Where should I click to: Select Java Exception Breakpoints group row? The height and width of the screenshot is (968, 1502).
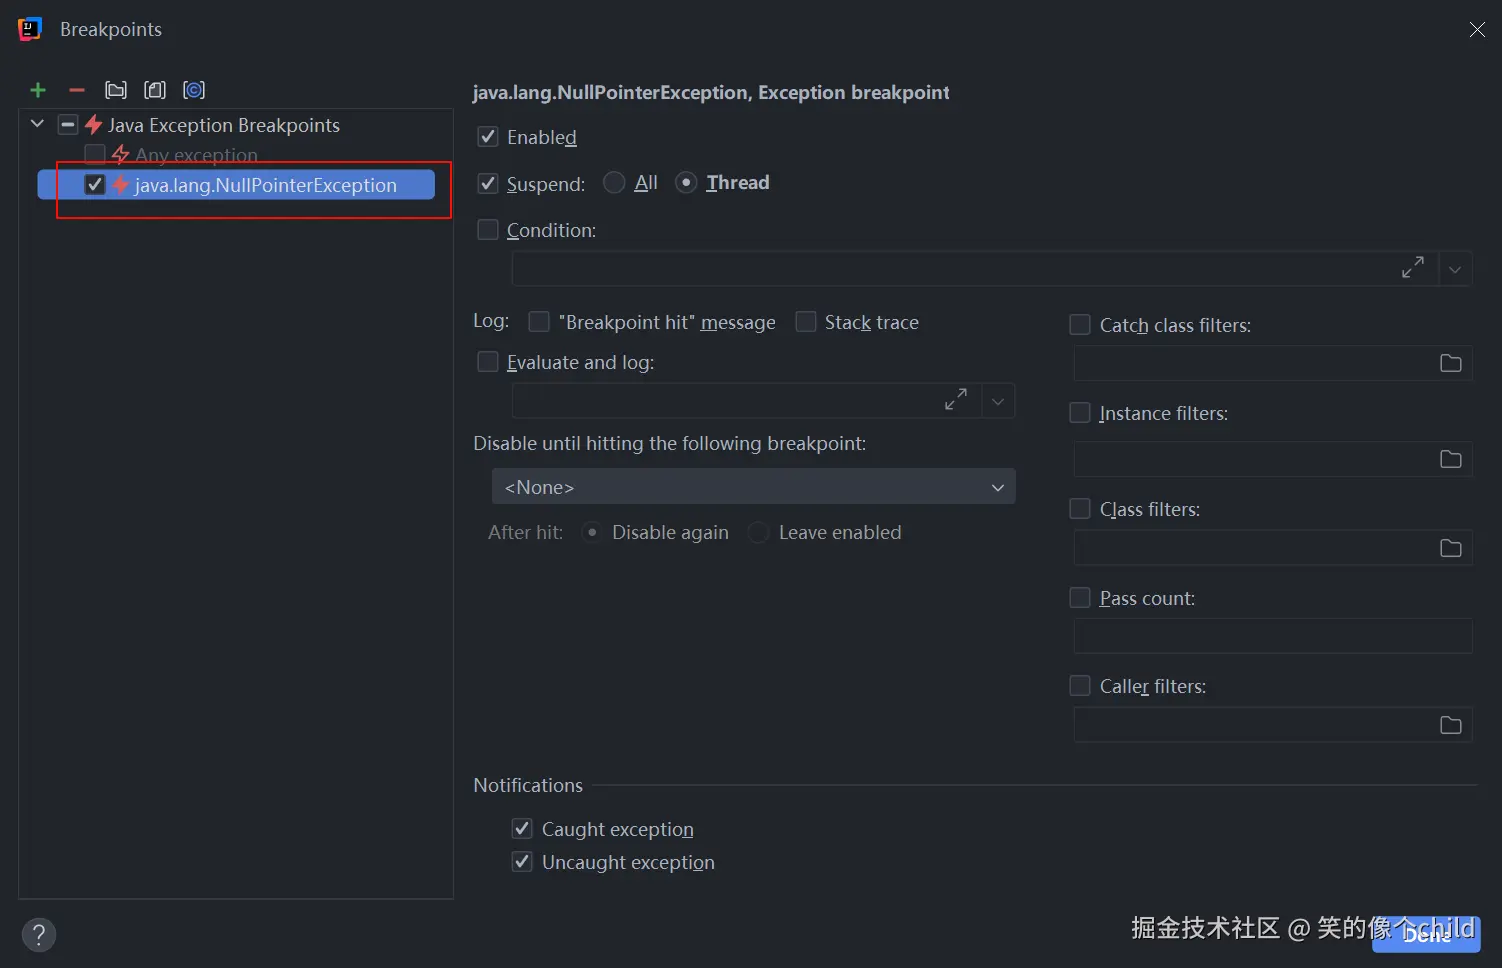(236, 125)
